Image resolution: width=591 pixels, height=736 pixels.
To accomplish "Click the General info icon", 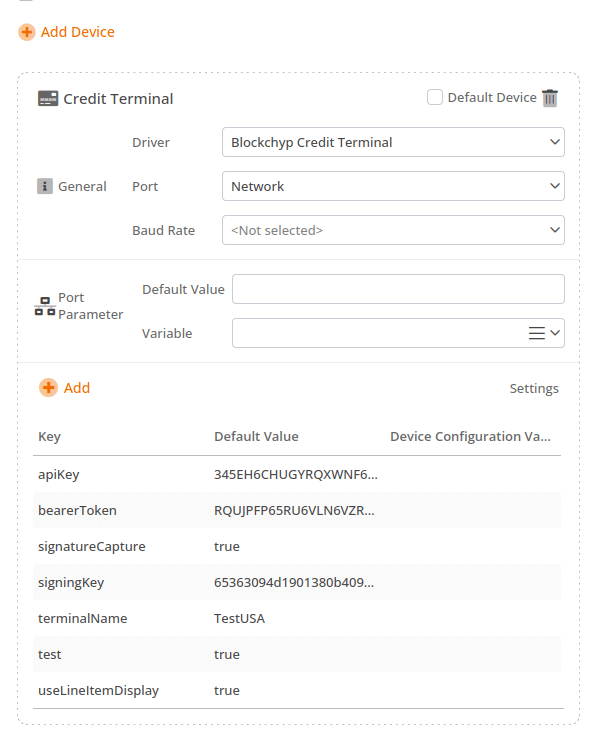I will [x=45, y=186].
